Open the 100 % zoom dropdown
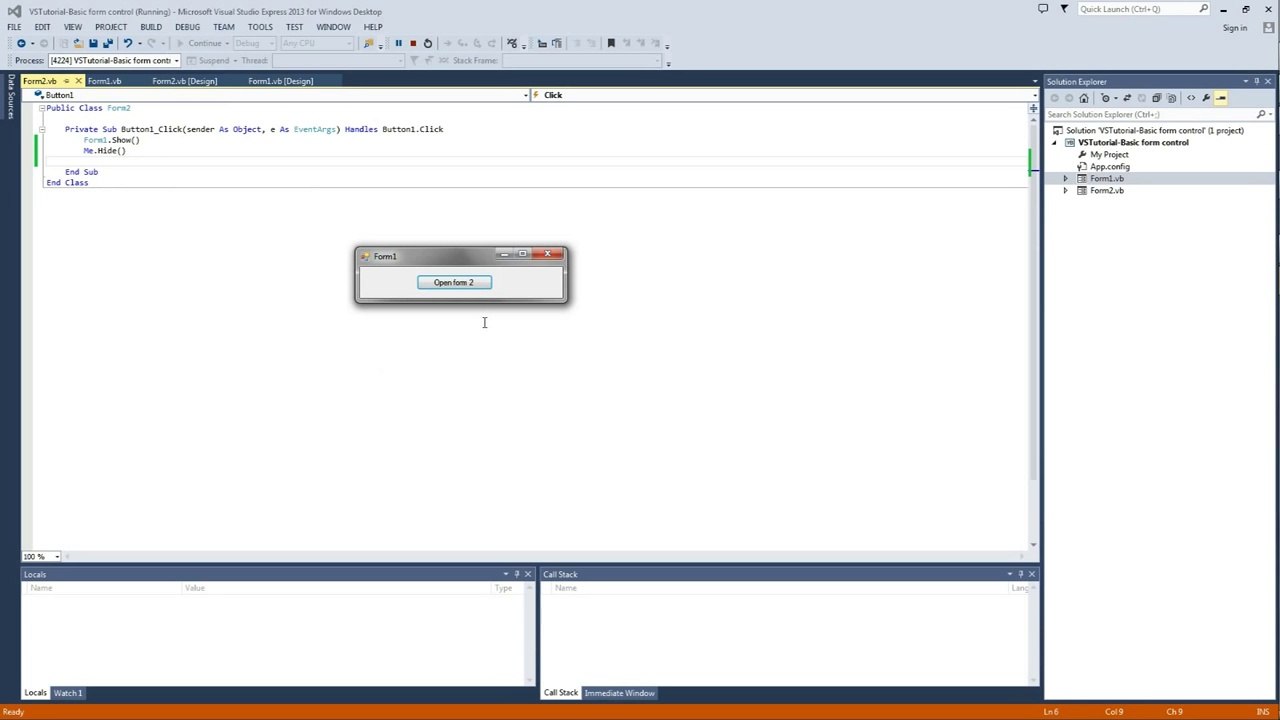 tap(57, 557)
